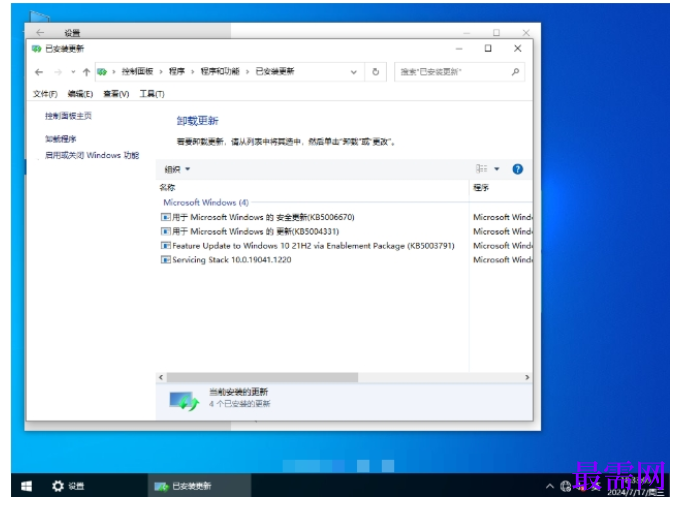
Task: Go back using the Explorer back arrow
Action: 39,72
